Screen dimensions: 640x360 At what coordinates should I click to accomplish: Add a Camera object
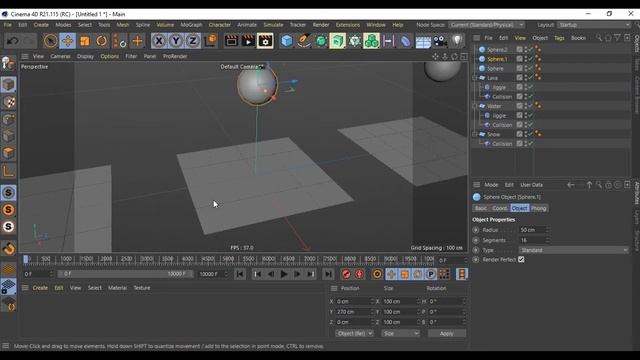[440, 41]
